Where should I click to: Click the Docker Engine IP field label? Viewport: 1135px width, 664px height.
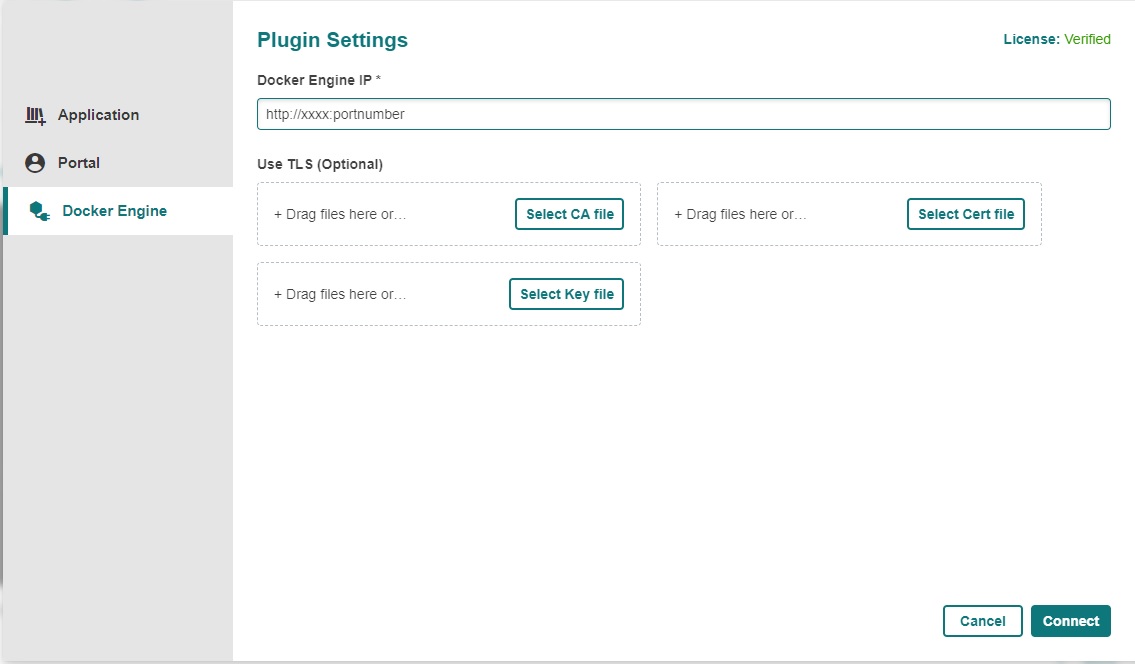[x=319, y=80]
